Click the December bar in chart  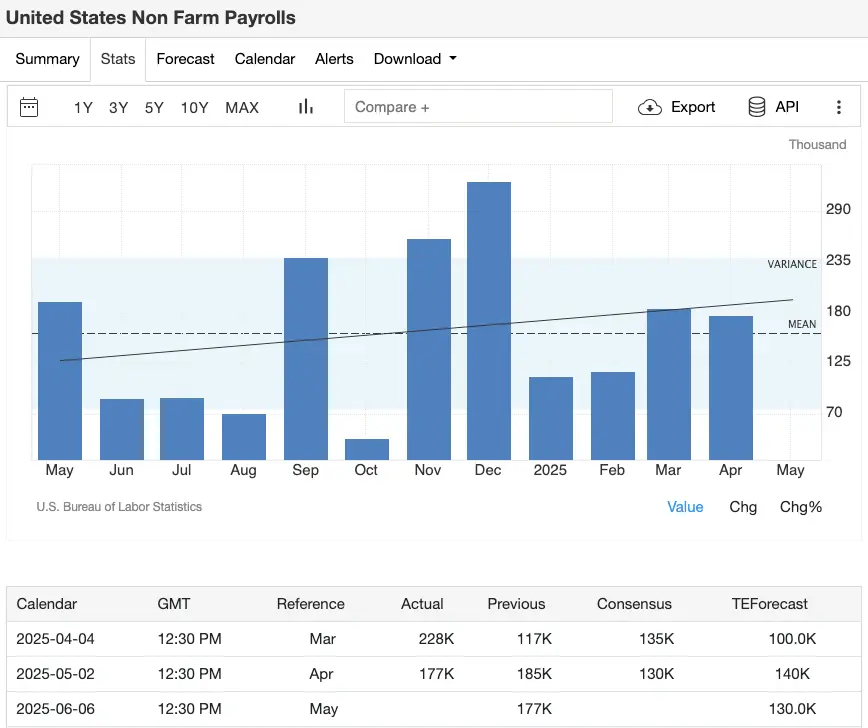489,320
